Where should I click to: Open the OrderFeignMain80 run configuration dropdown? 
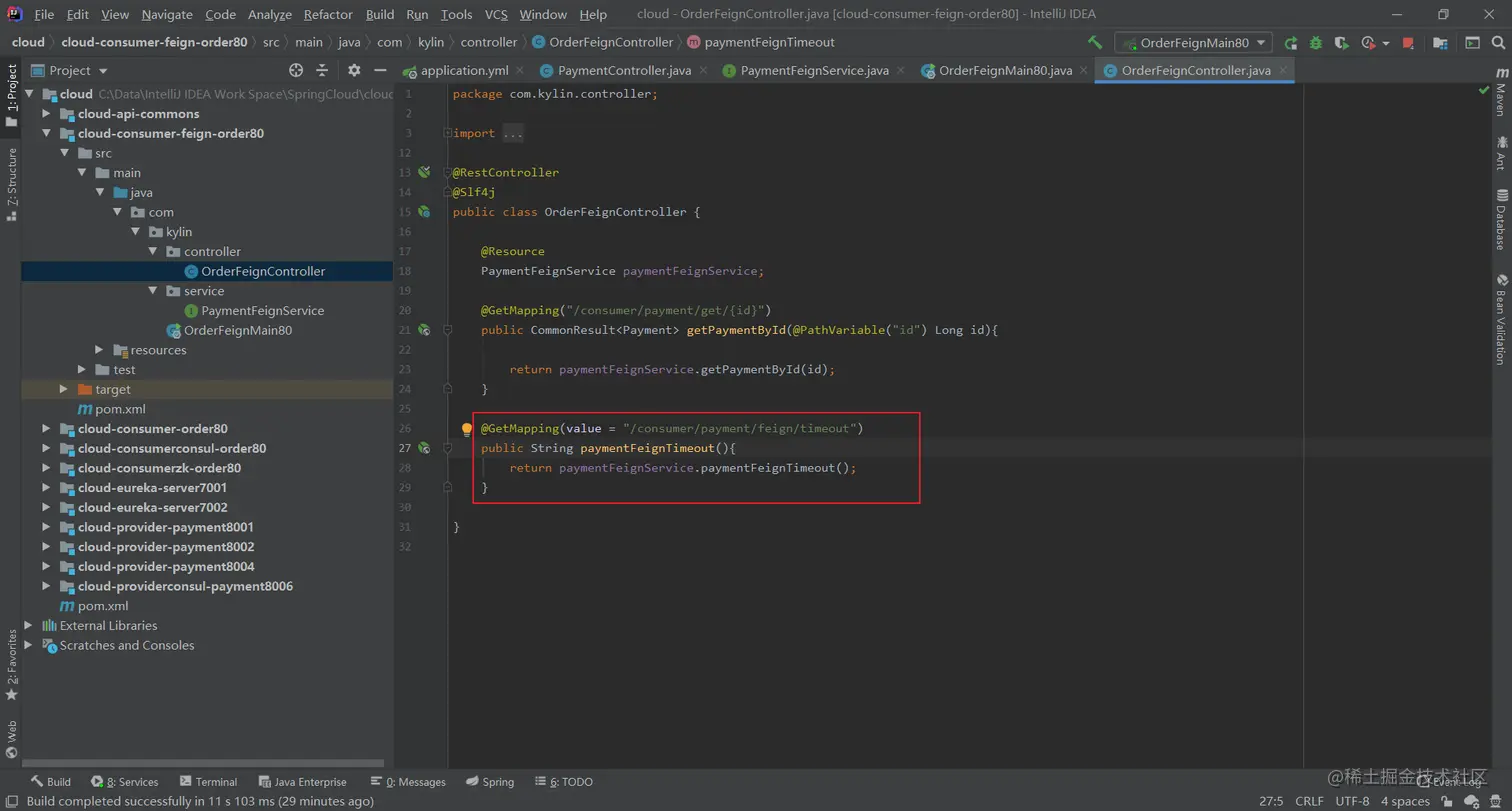coord(1193,43)
